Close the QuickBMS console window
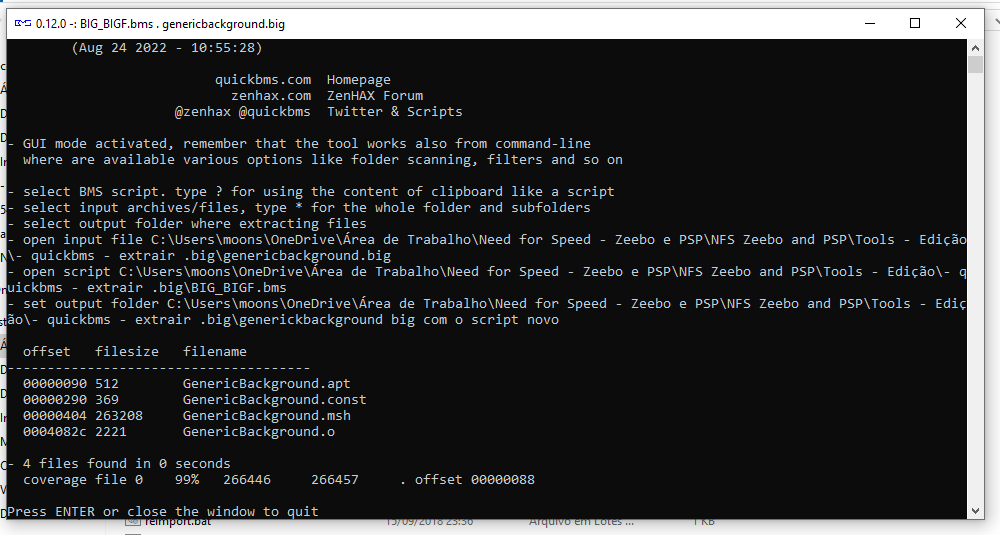The width and height of the screenshot is (1000, 535). pyautogui.click(x=961, y=22)
